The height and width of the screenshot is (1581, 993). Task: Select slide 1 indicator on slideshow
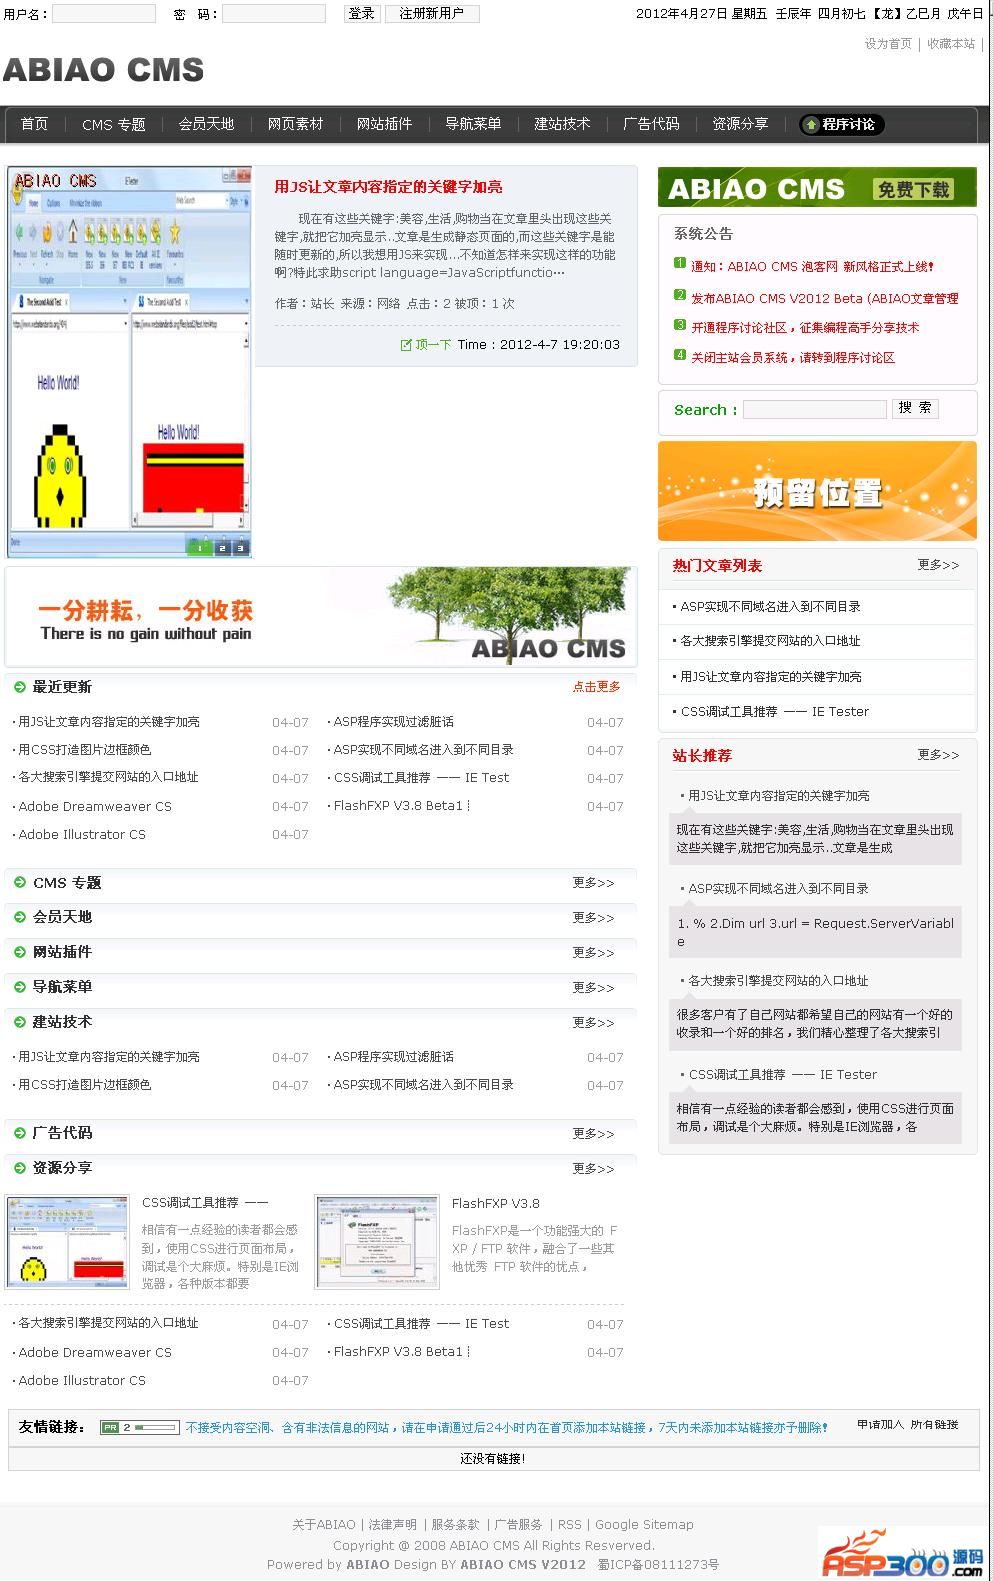[200, 547]
